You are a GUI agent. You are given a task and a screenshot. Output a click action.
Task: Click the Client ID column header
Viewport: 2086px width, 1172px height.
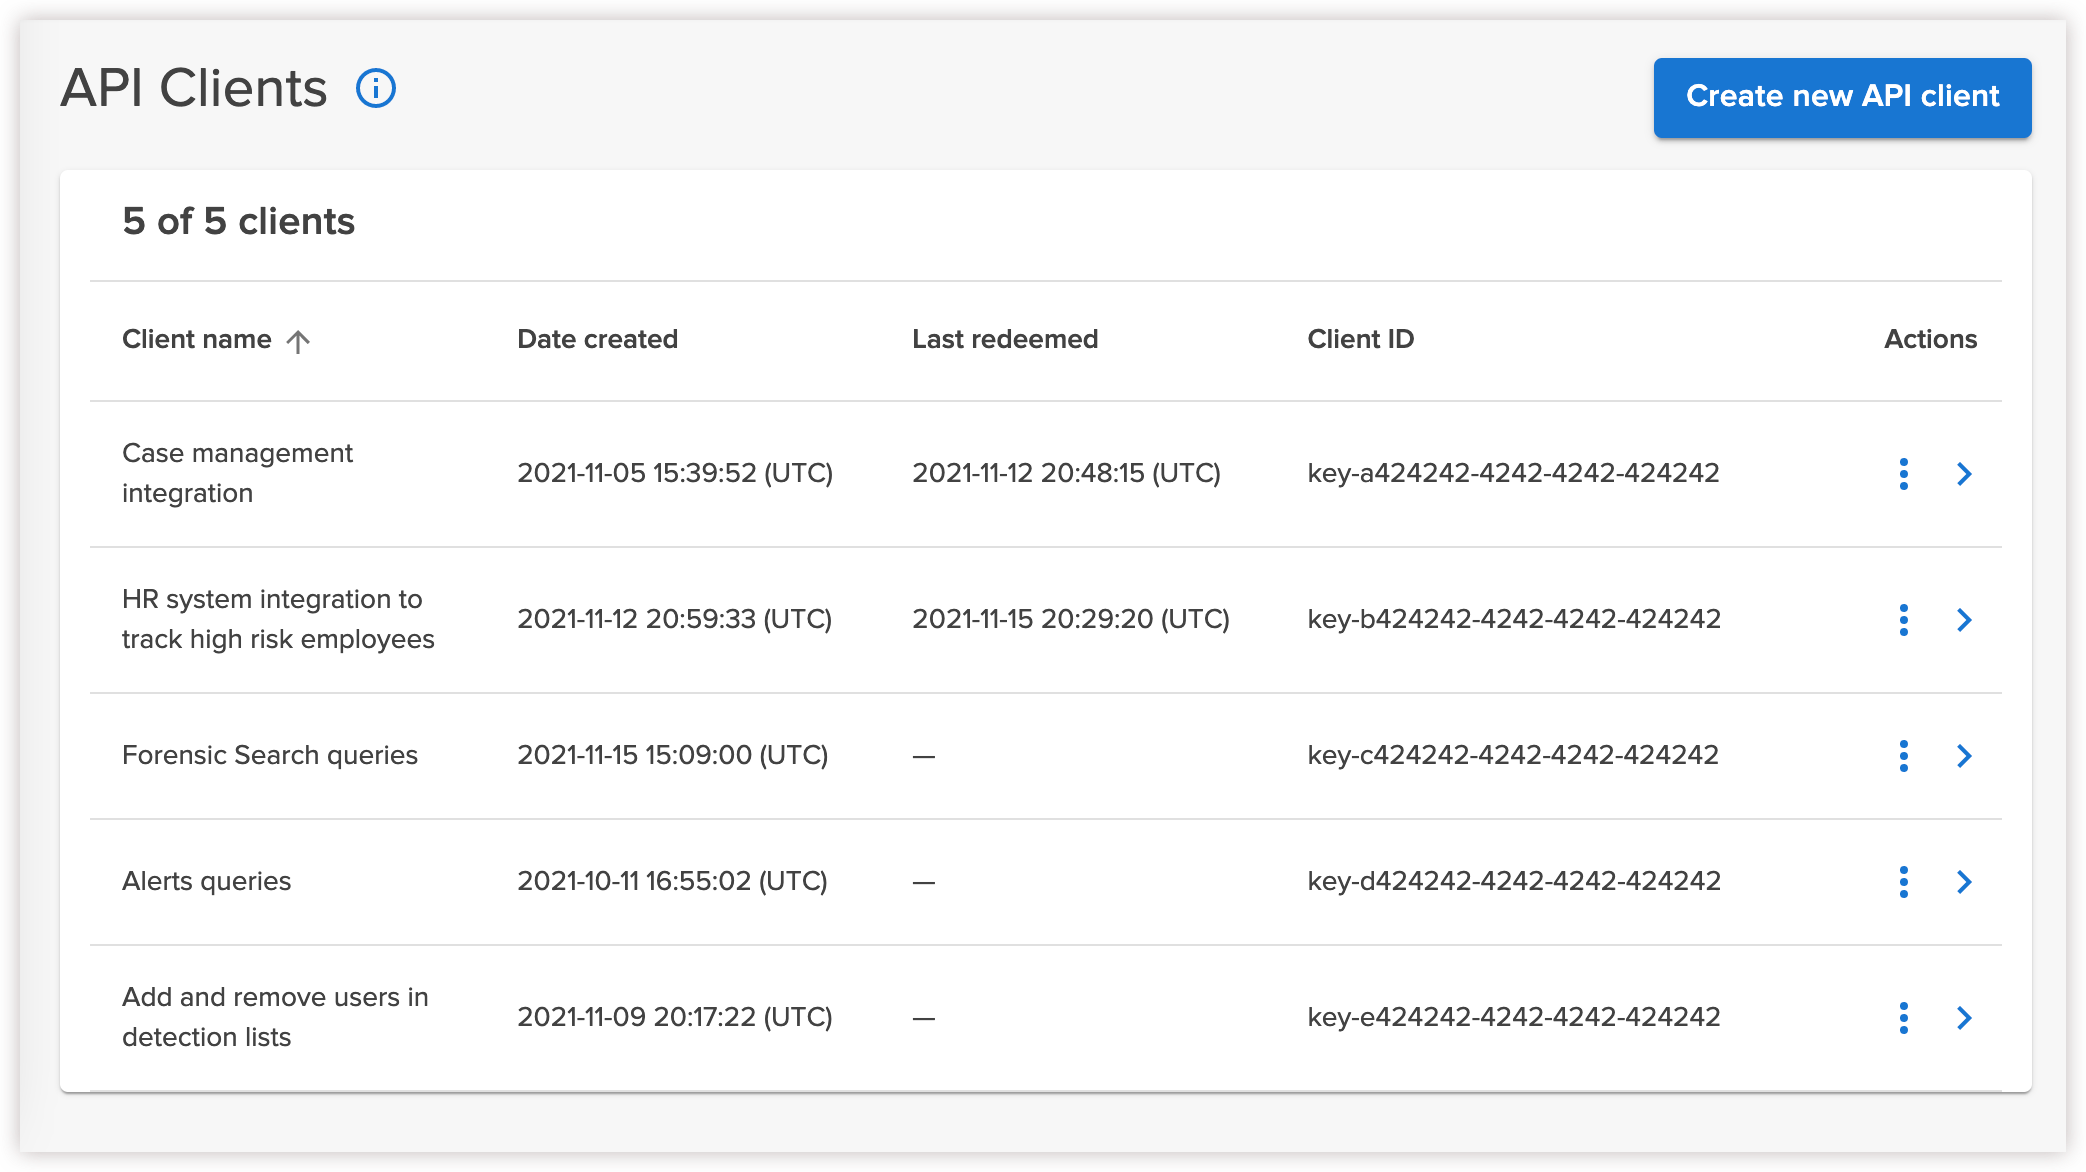pos(1360,339)
